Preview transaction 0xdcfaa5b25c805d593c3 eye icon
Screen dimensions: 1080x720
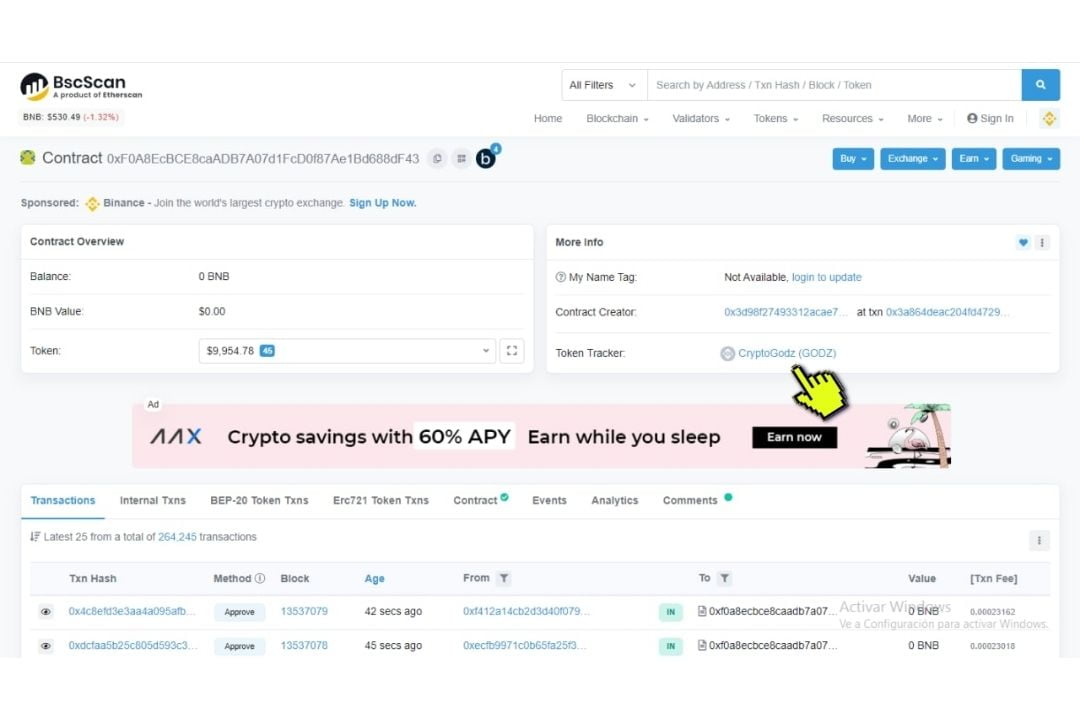pyautogui.click(x=45, y=646)
